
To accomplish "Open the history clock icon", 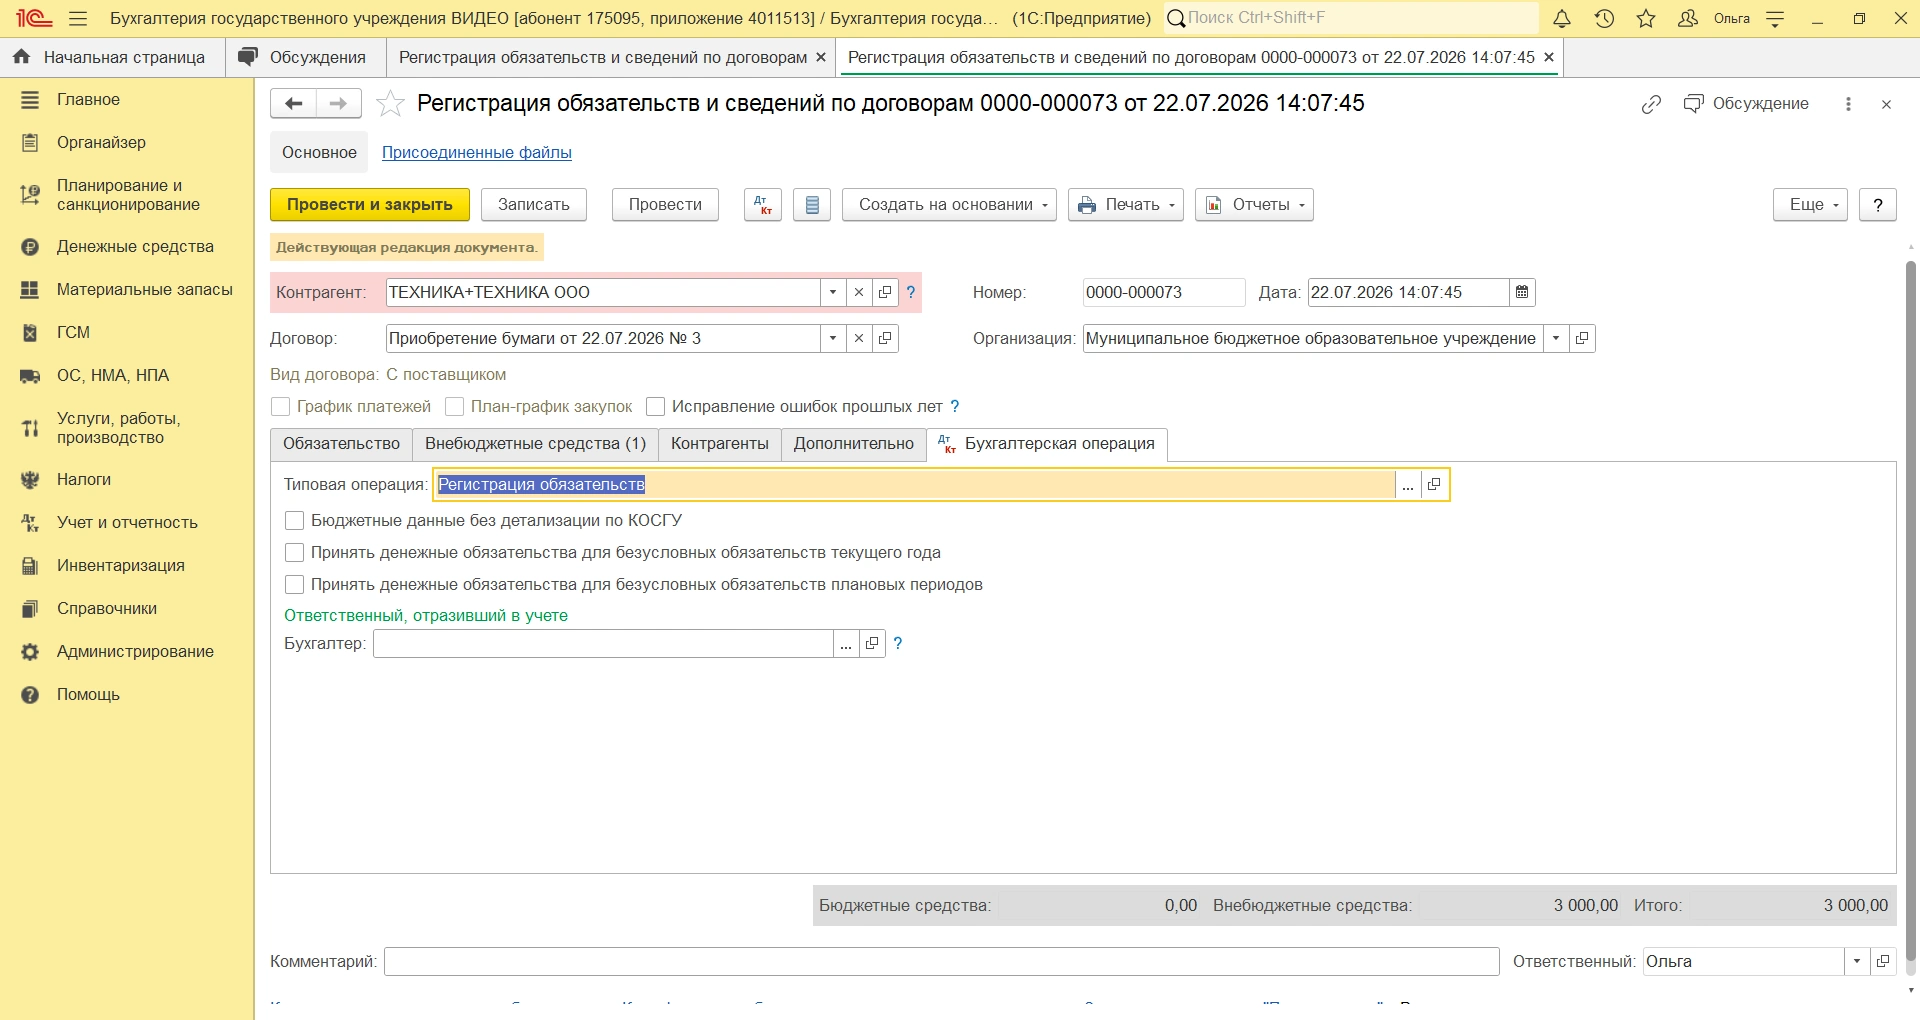I will pyautogui.click(x=1604, y=19).
